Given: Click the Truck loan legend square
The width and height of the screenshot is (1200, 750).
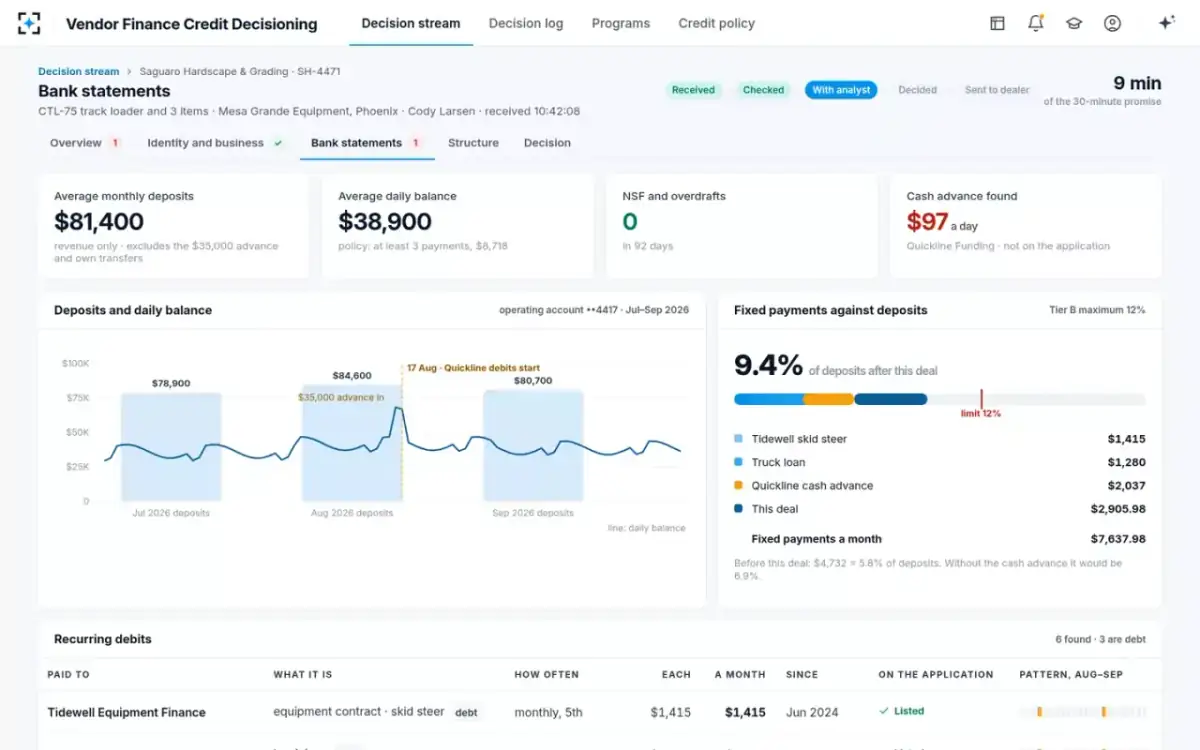Looking at the screenshot, I should coord(739,462).
